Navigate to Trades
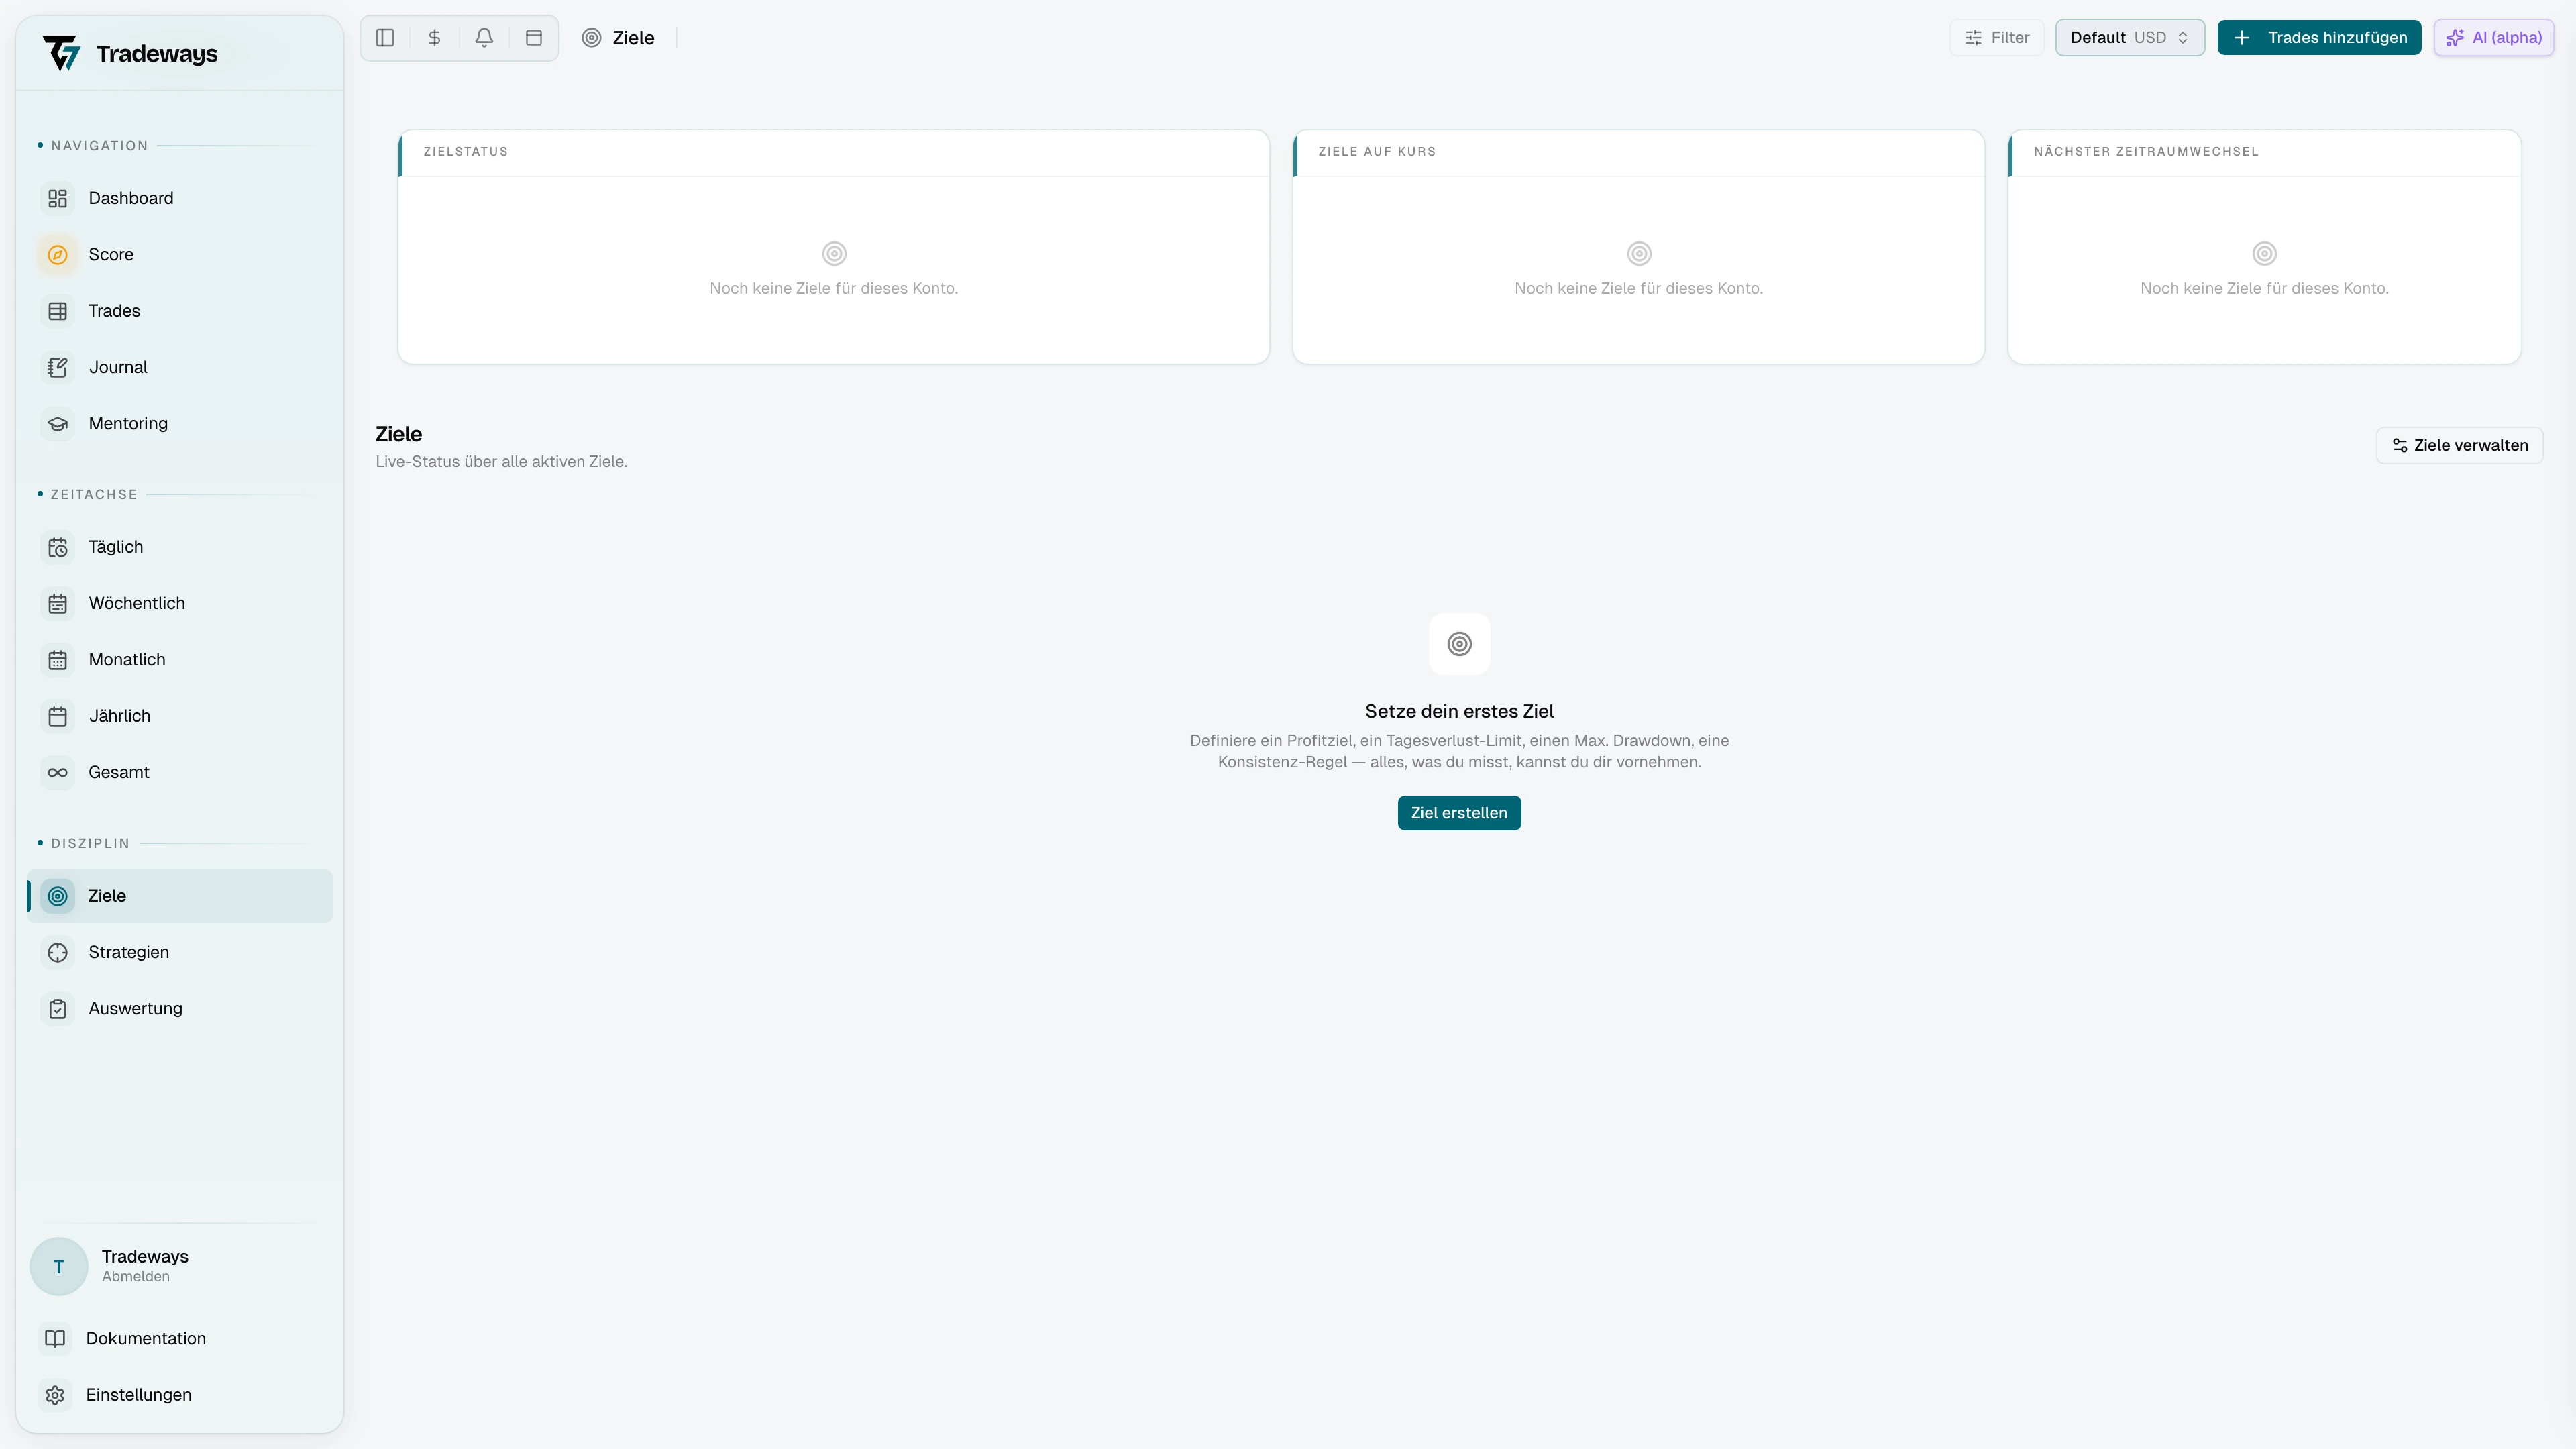 pos(180,311)
